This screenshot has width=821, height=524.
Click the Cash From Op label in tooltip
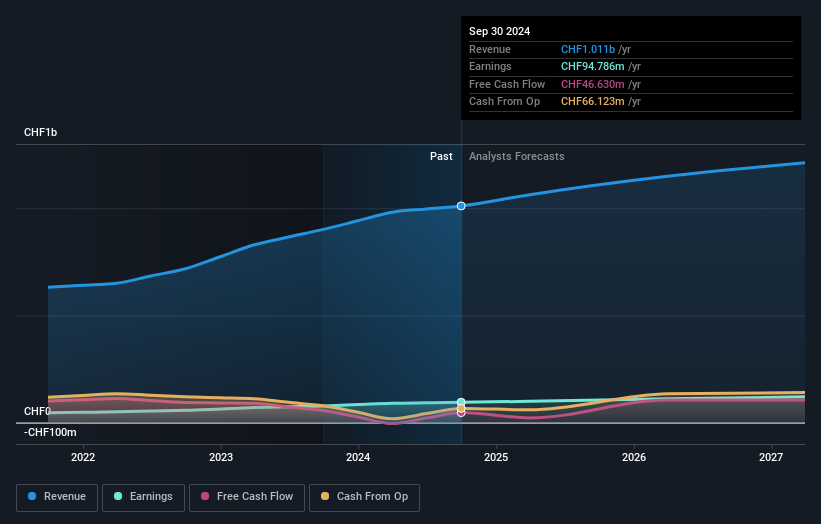click(504, 102)
